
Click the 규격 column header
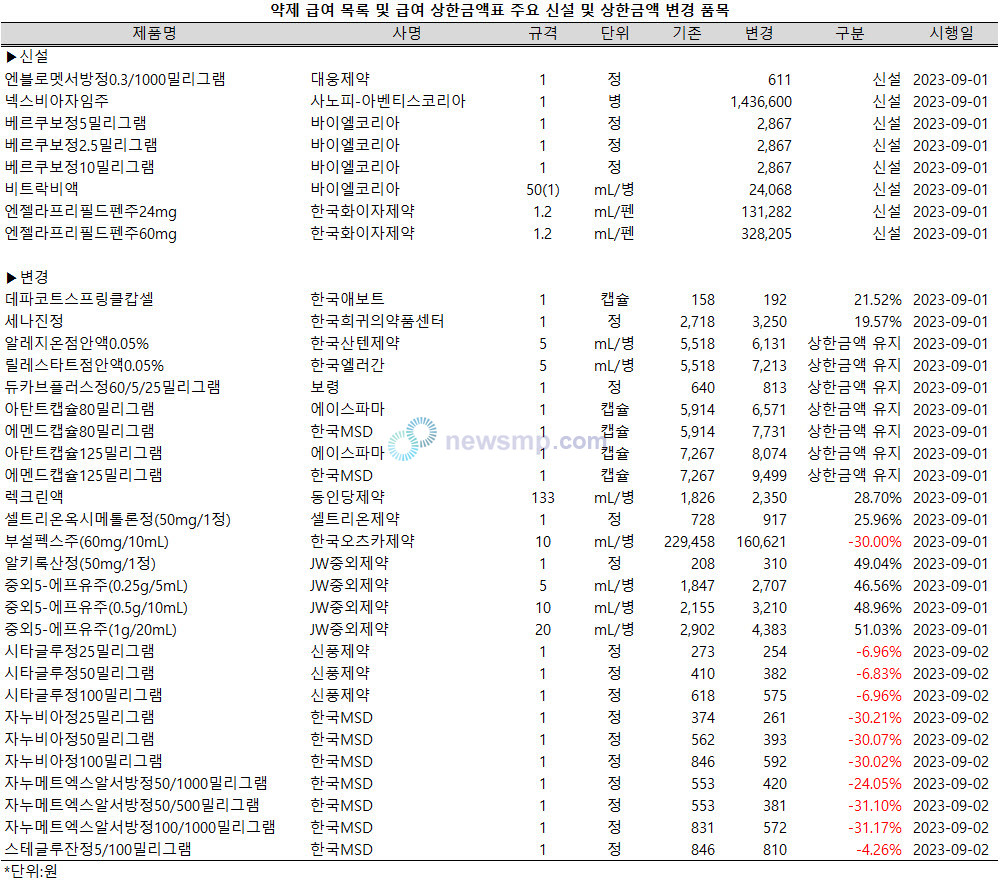pyautogui.click(x=543, y=33)
